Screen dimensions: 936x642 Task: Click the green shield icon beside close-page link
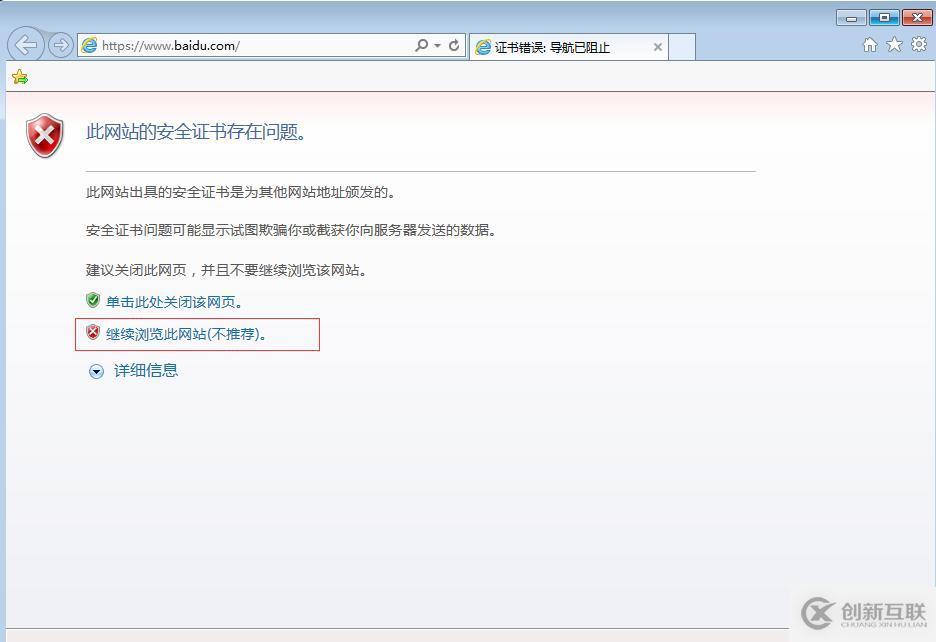pos(93,300)
